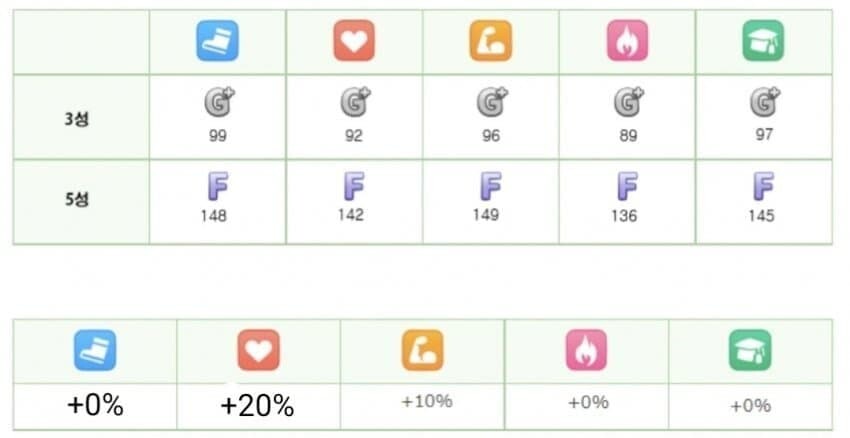Click the wisdom cap icon in bonus table
850x438 pixels.
click(750, 350)
